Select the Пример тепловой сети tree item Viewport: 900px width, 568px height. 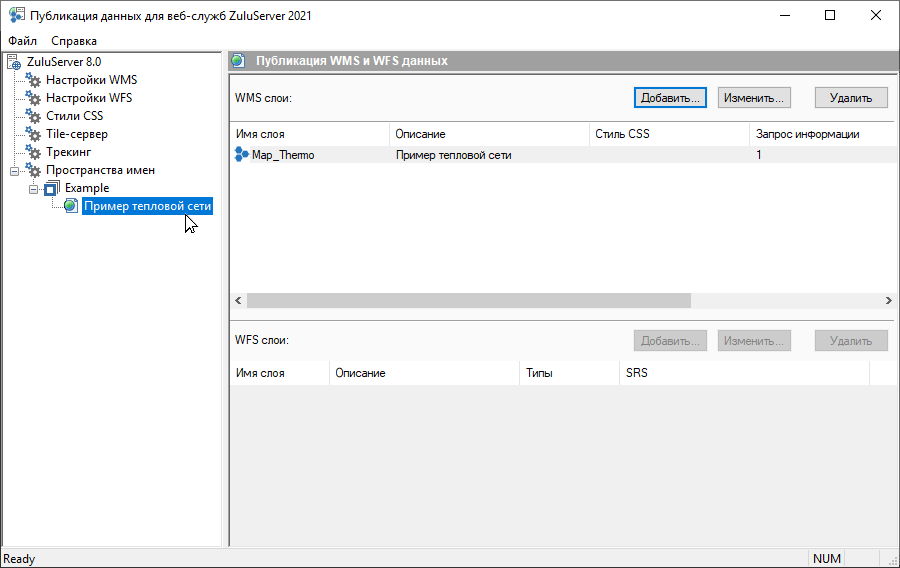click(147, 206)
